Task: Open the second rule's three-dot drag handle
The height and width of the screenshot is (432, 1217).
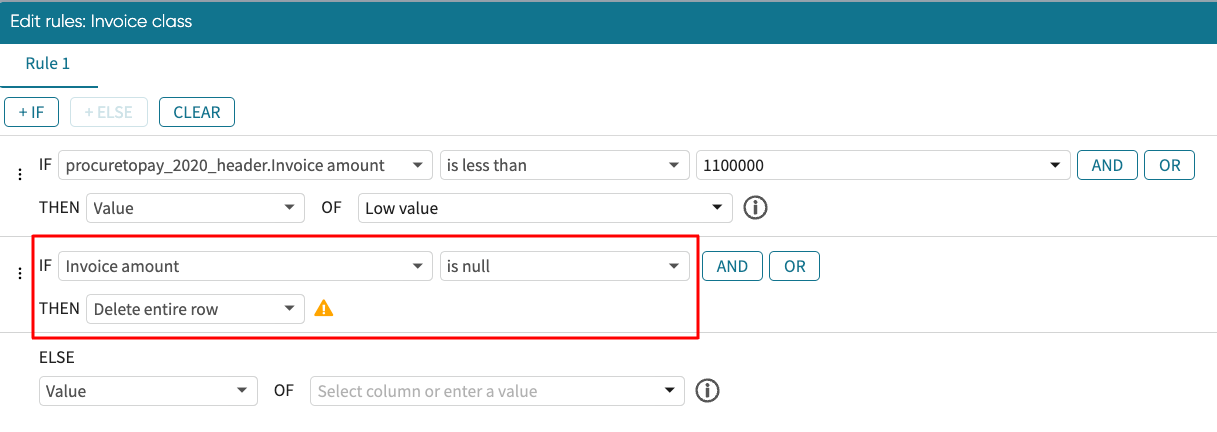Action: pyautogui.click(x=19, y=275)
